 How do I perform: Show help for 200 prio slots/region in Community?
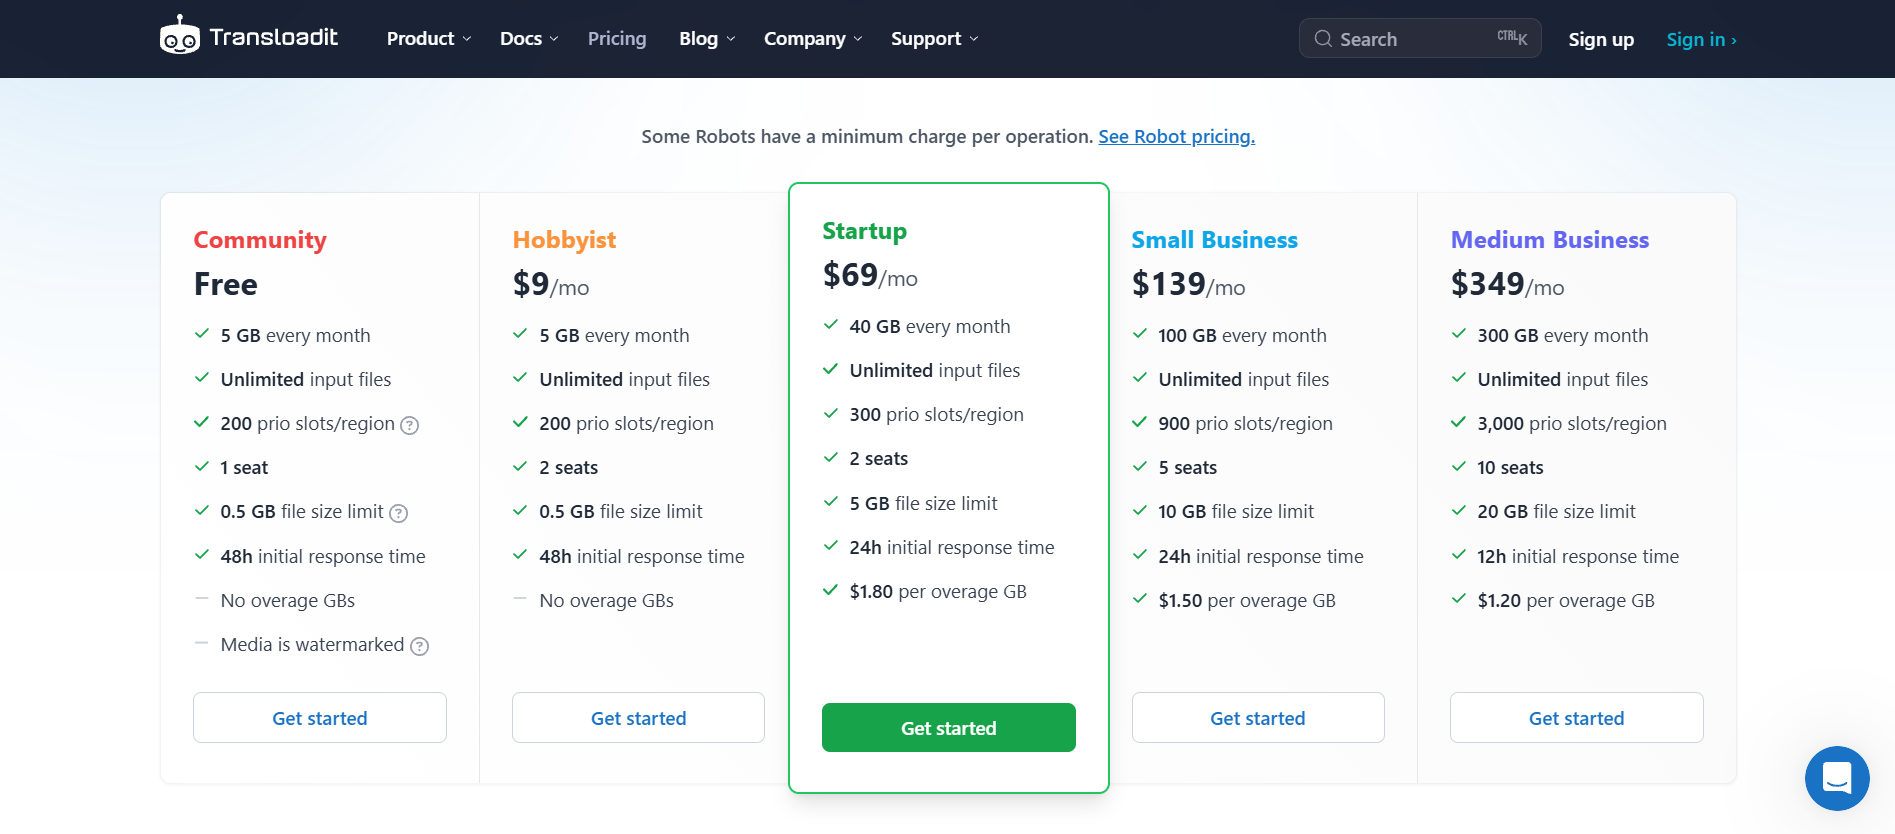pos(410,425)
